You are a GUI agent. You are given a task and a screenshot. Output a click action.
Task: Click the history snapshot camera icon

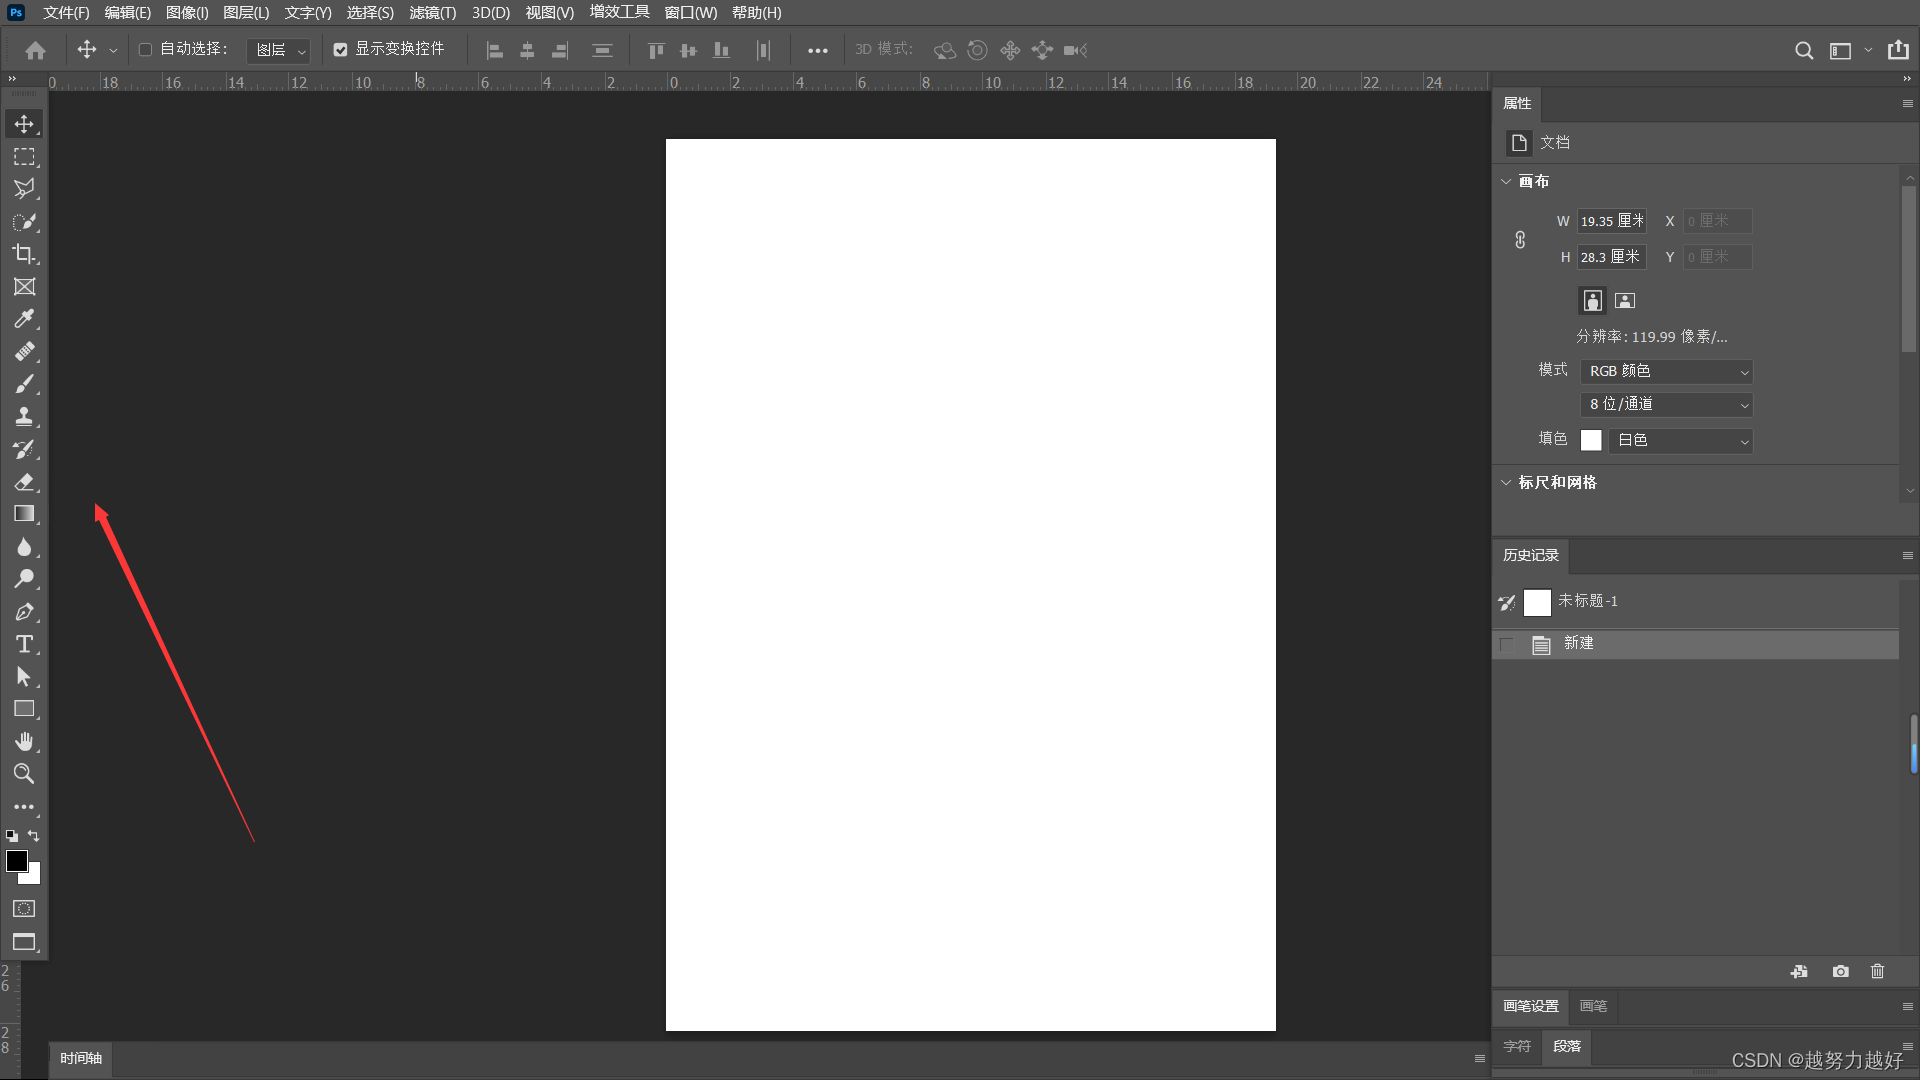click(1840, 971)
